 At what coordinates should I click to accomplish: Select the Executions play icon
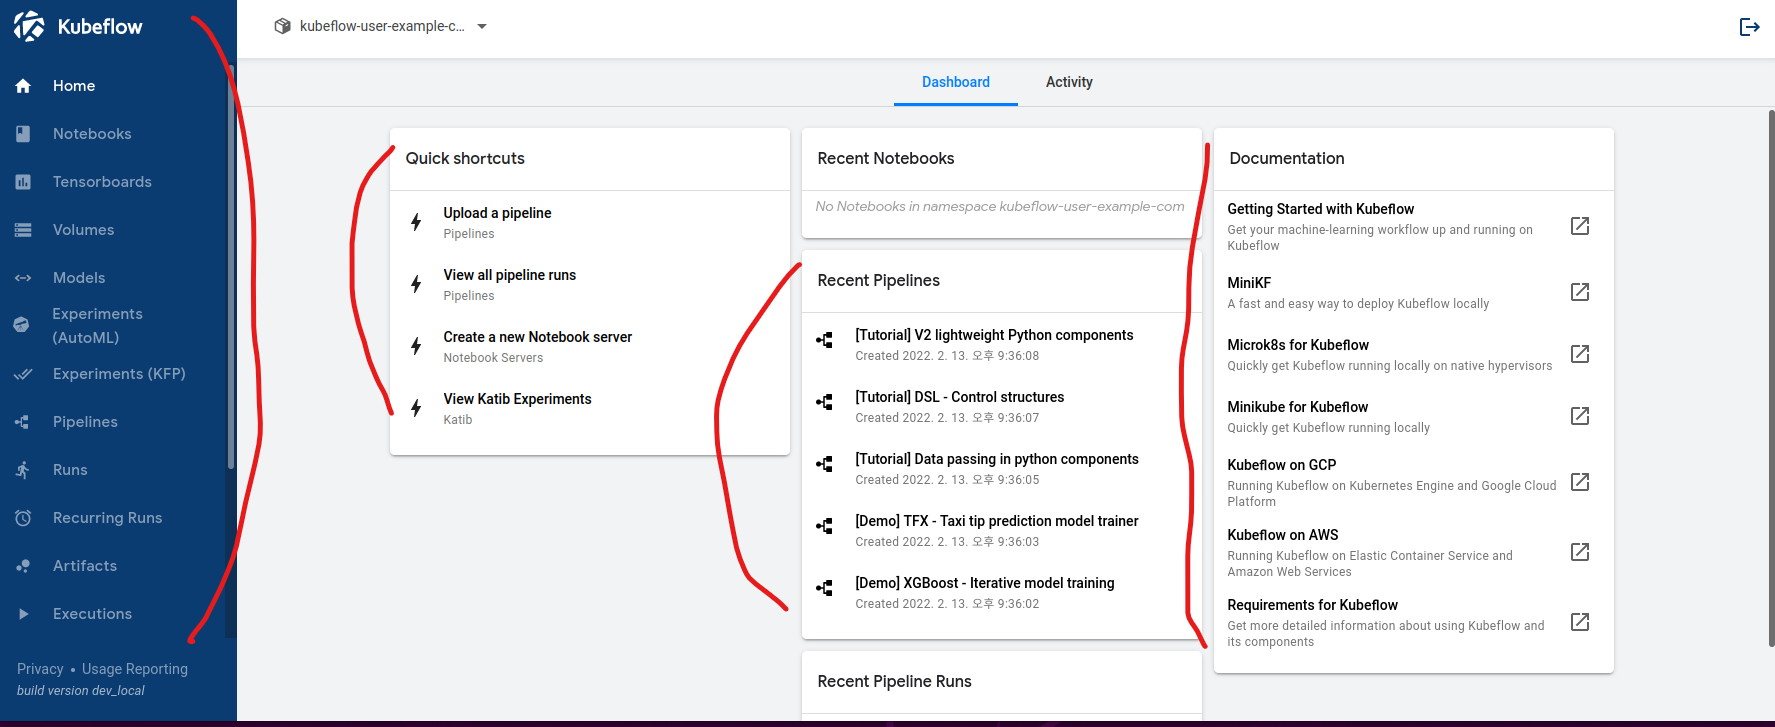pos(23,614)
